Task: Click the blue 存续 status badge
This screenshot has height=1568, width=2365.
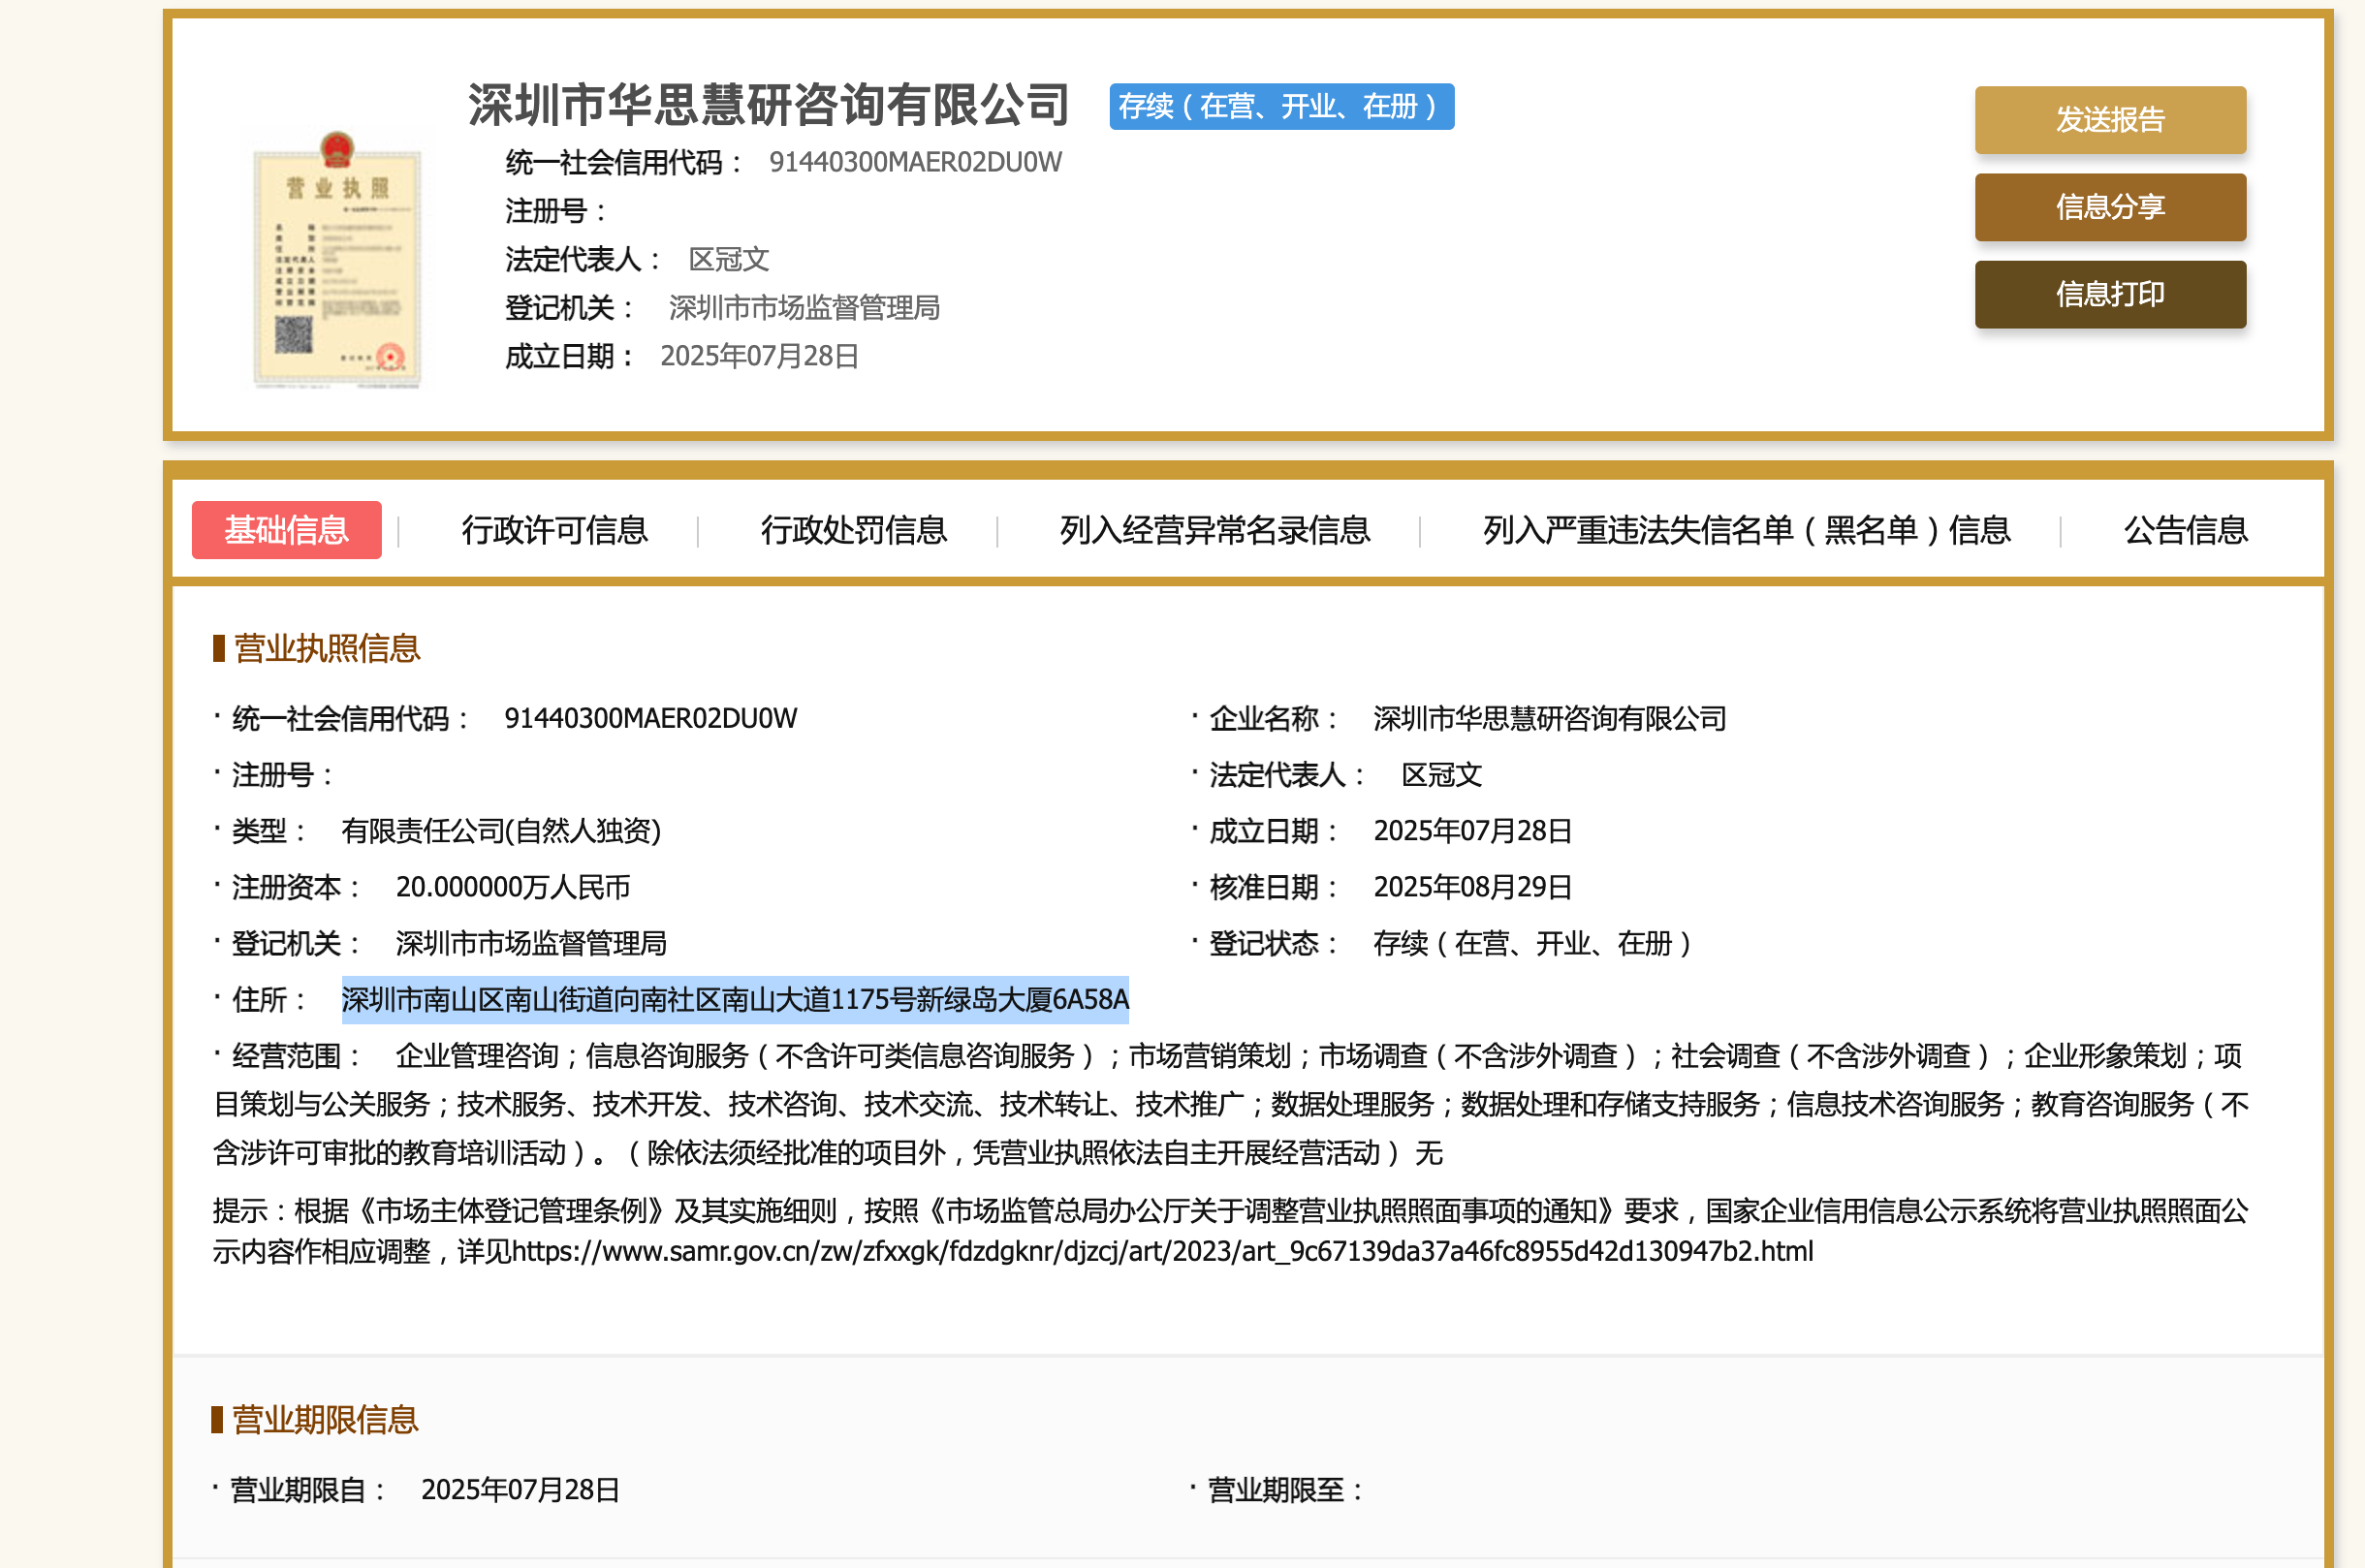Action: click(x=1280, y=106)
